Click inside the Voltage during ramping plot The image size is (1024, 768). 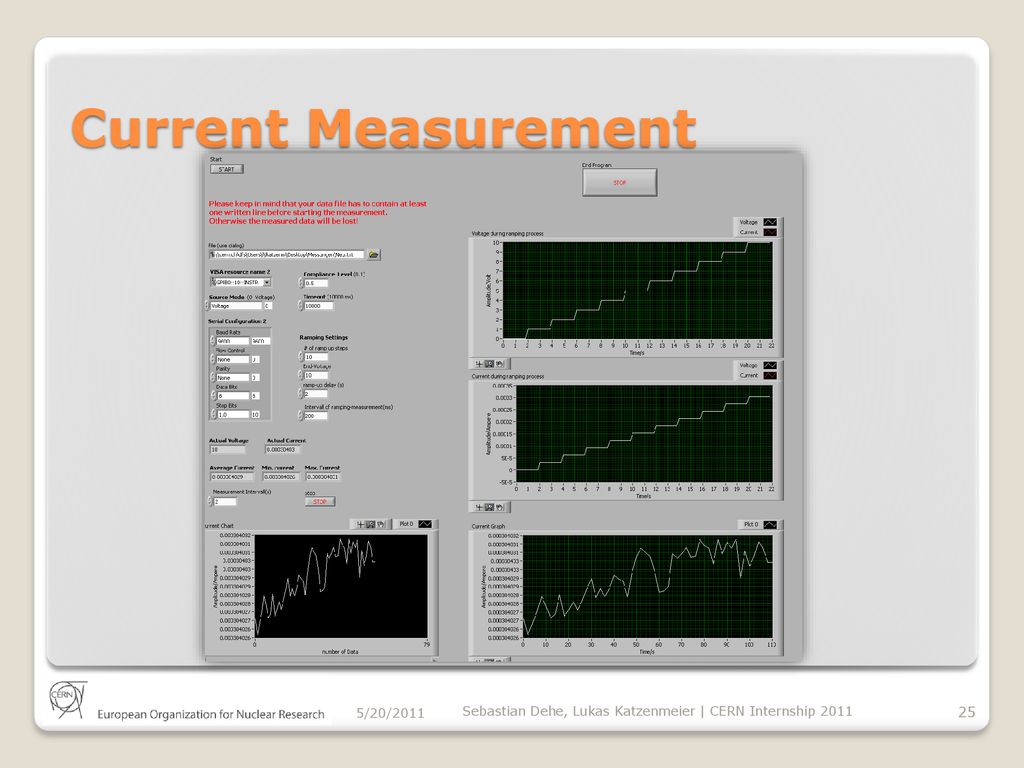637,291
